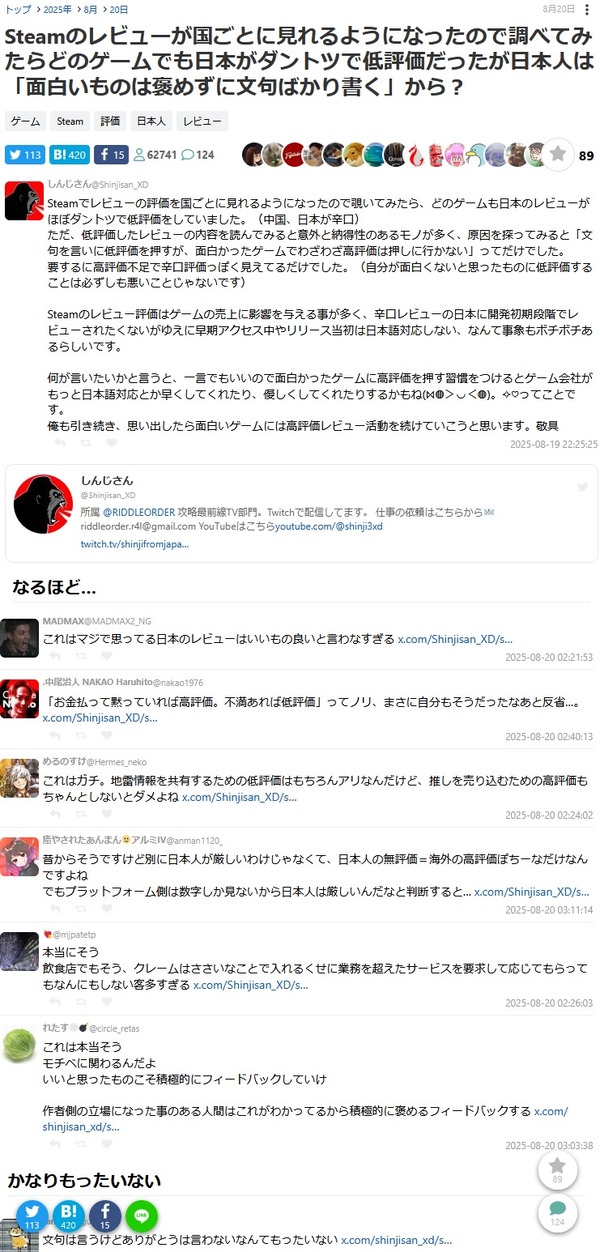Click the floating round Twitter icon 113

pyautogui.click(x=33, y=1217)
